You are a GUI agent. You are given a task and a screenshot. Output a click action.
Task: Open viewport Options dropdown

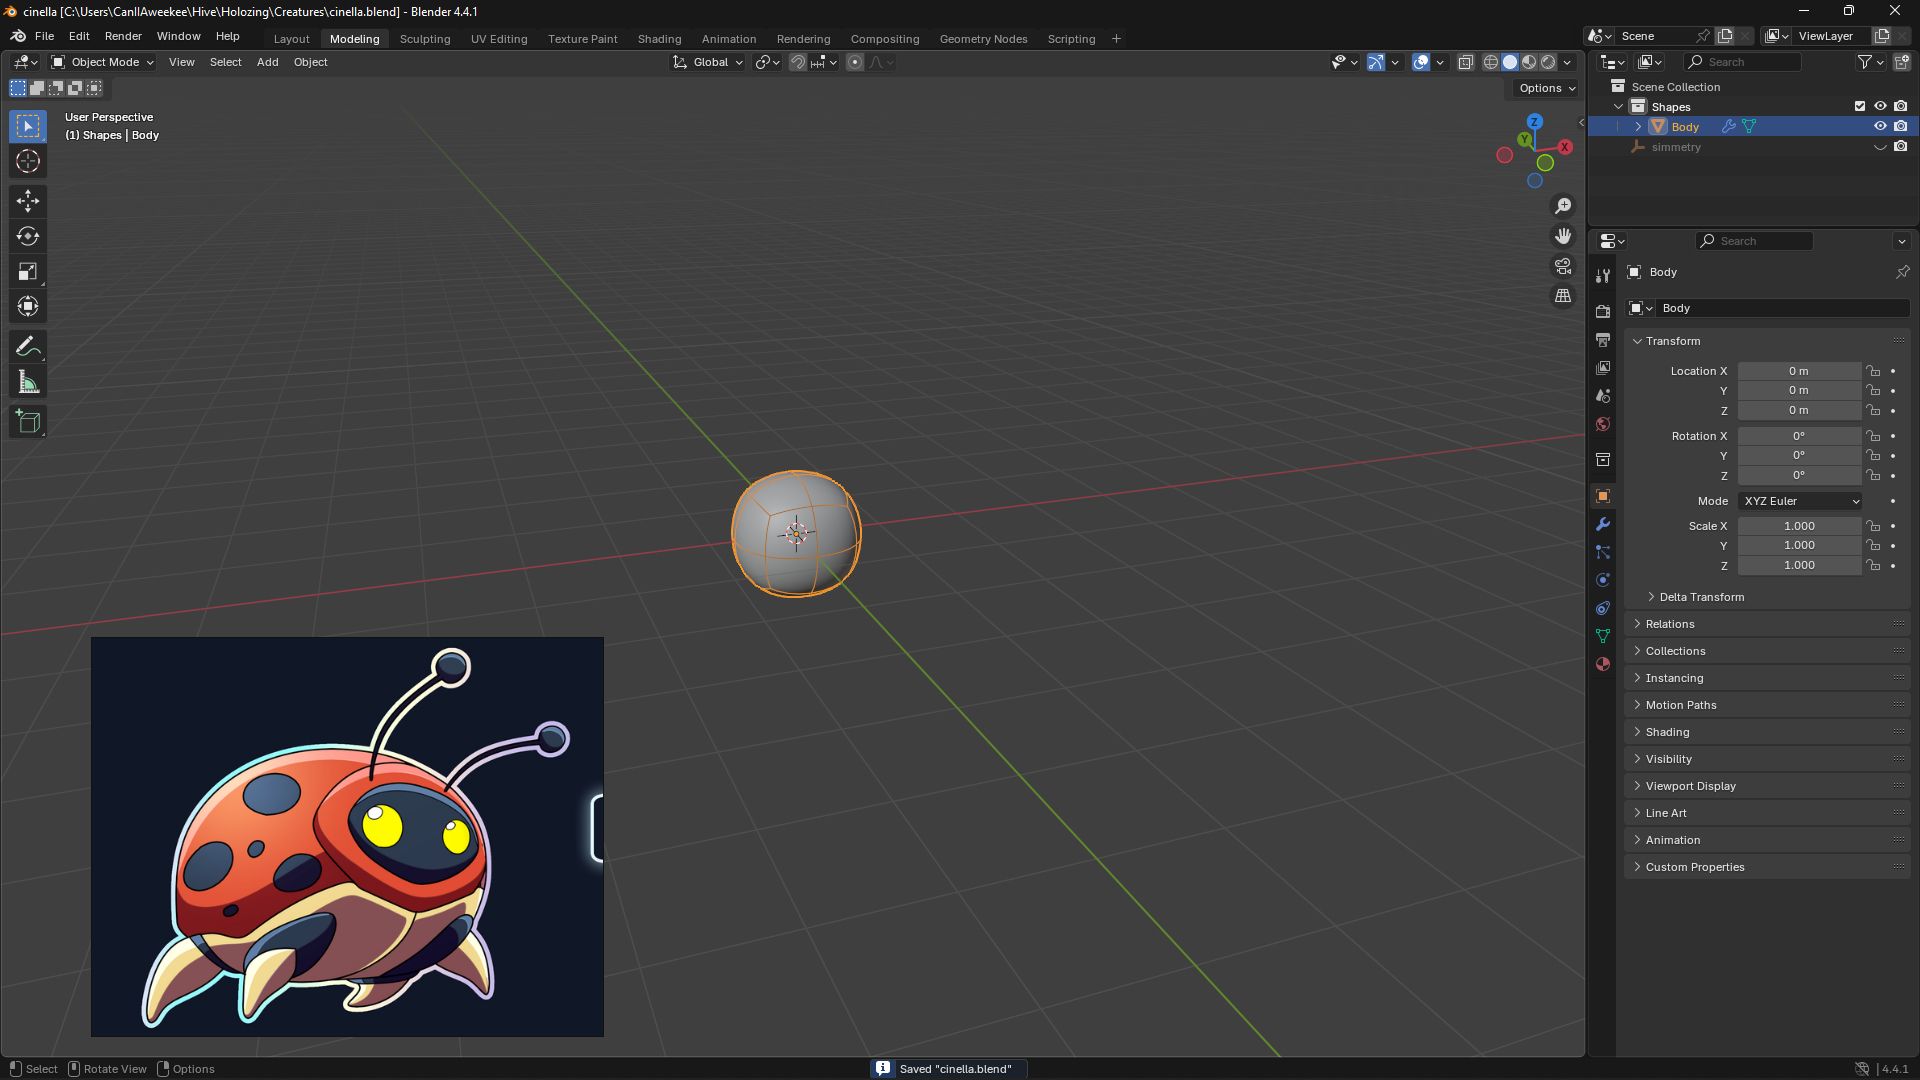coord(1546,88)
